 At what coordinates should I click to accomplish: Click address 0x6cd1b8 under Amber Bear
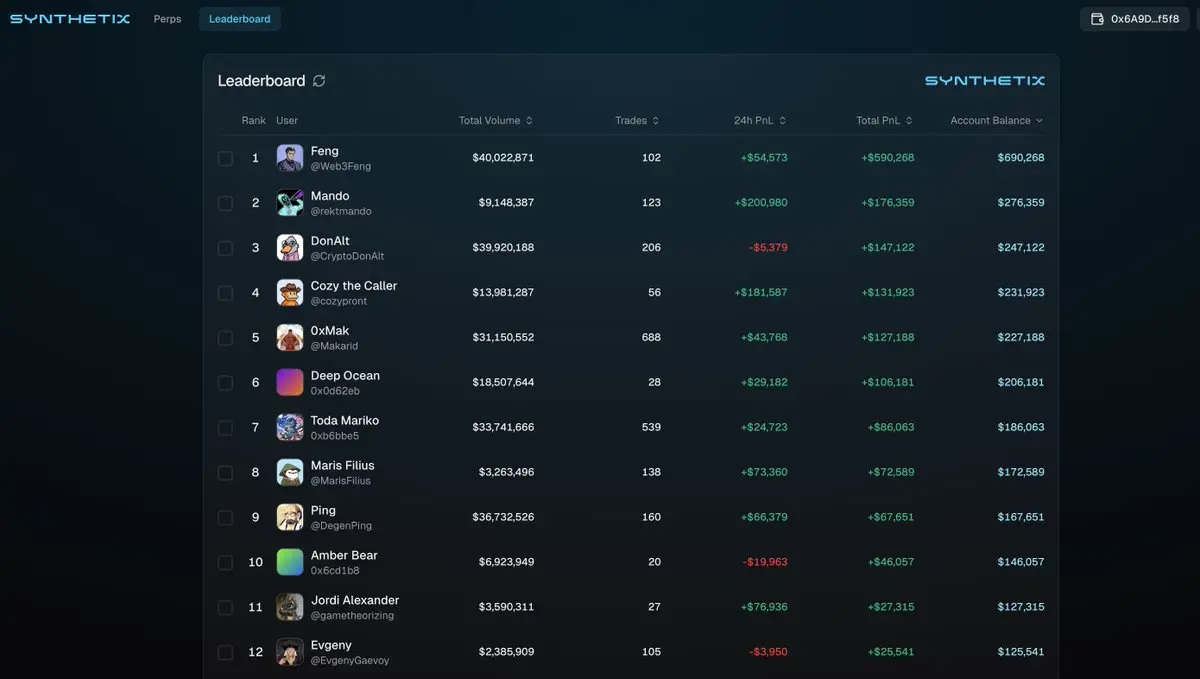tap(335, 571)
